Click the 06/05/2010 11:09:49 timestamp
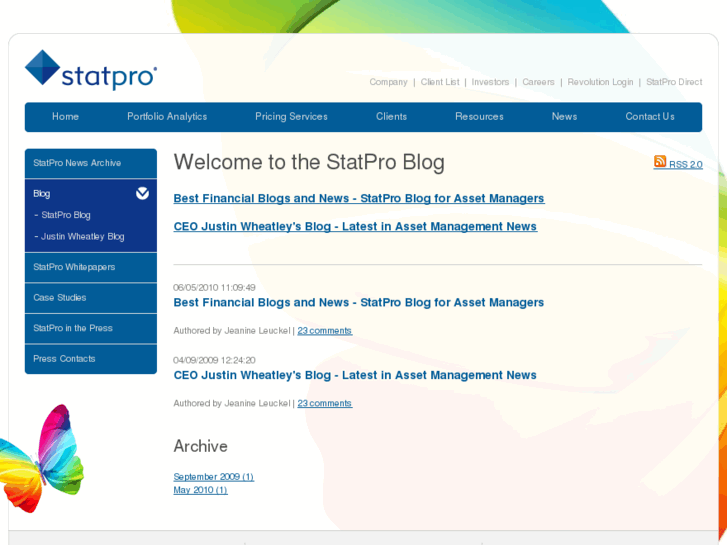This screenshot has width=727, height=545. coord(214,288)
